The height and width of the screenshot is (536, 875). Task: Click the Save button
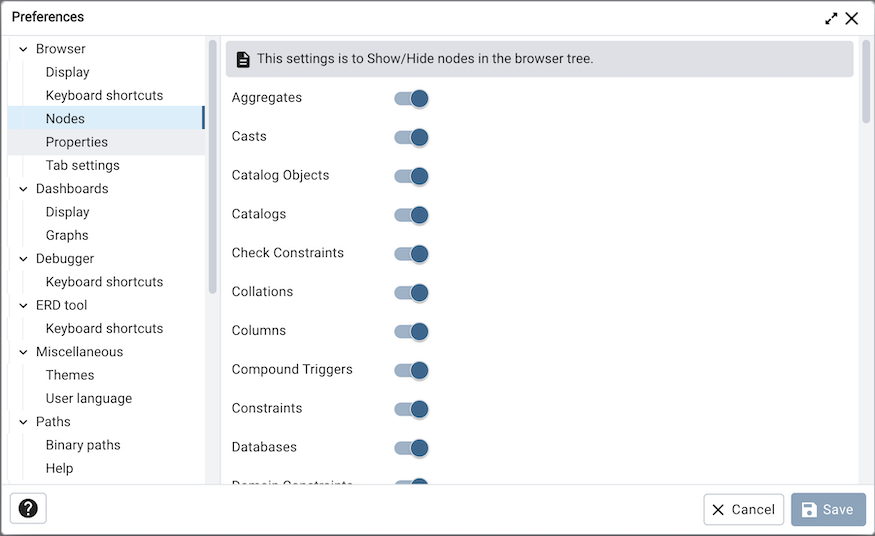(x=828, y=510)
